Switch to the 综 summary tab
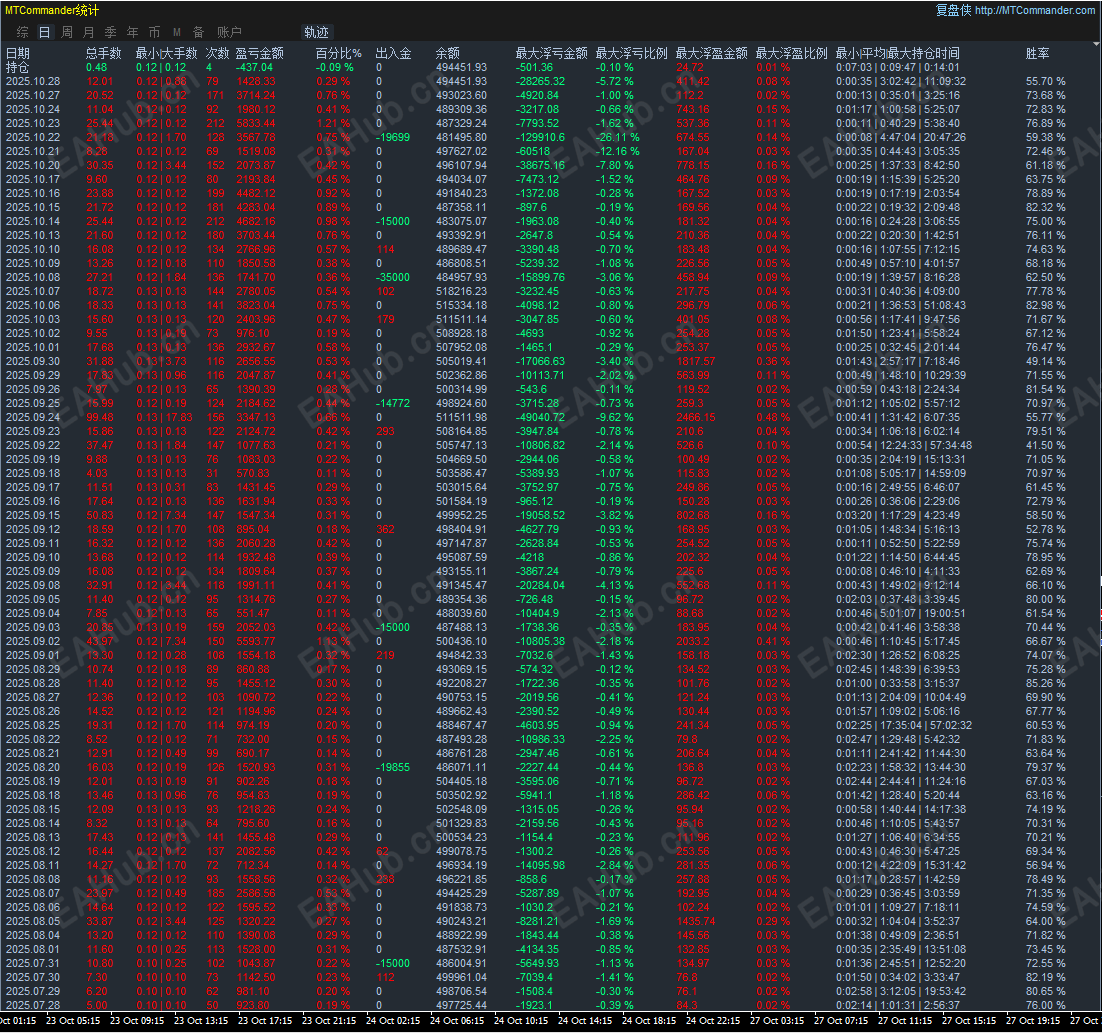The image size is (1102, 1034). click(x=22, y=32)
